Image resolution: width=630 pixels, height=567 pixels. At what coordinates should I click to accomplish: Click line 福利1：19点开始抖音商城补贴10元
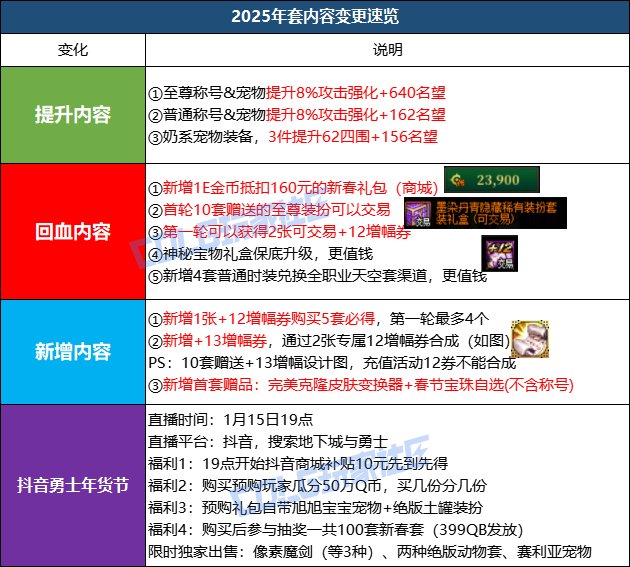click(x=298, y=464)
